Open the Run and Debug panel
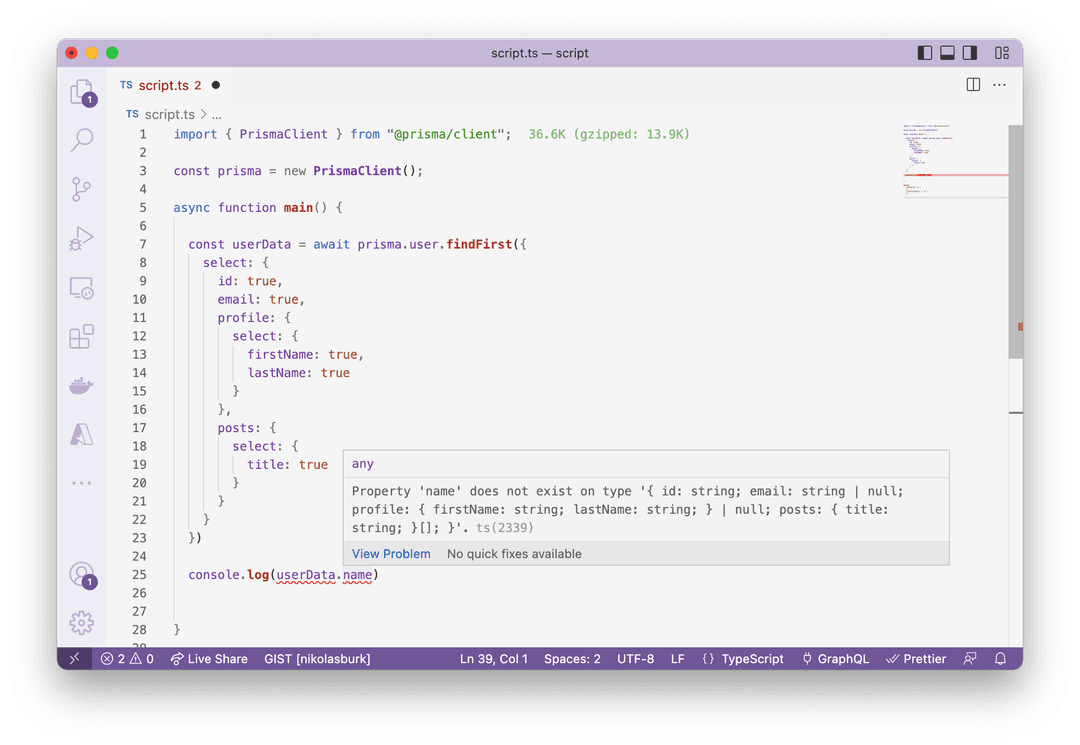The width and height of the screenshot is (1080, 745). coord(81,238)
